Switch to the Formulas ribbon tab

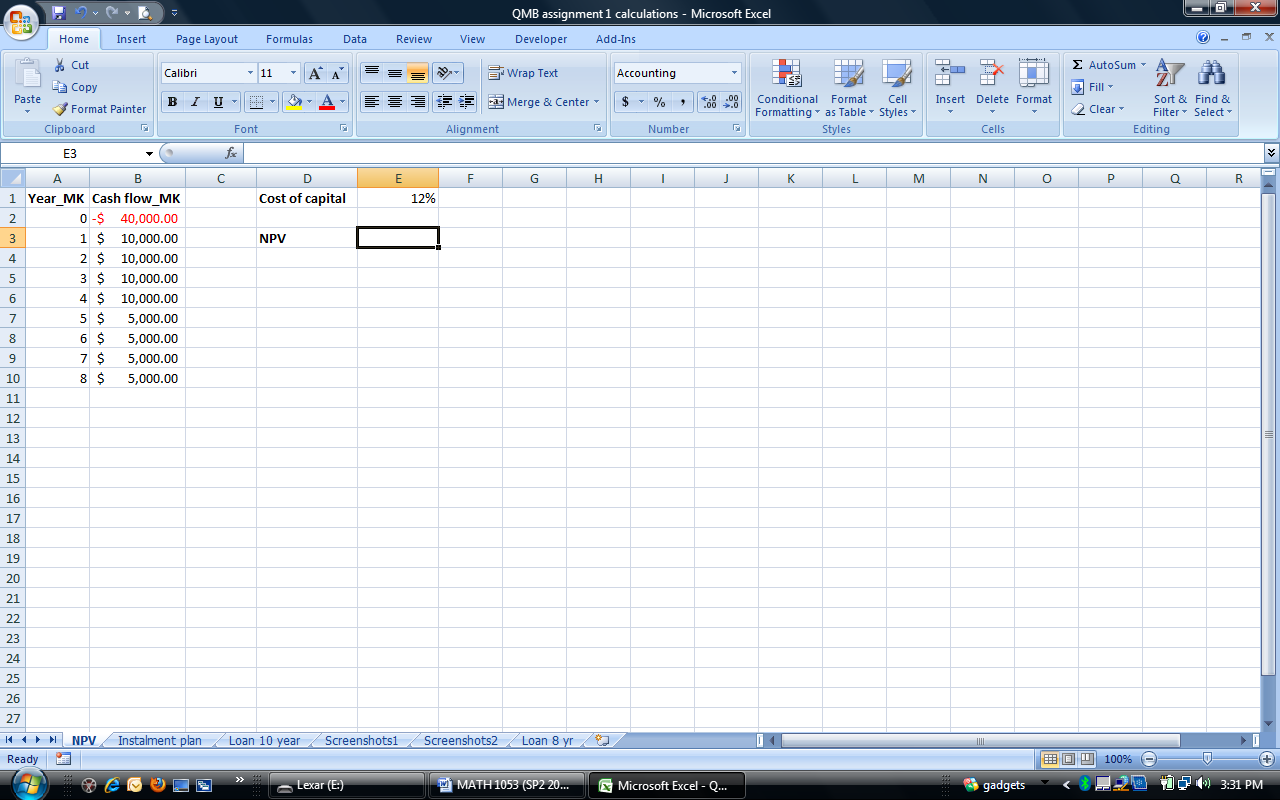[x=289, y=39]
